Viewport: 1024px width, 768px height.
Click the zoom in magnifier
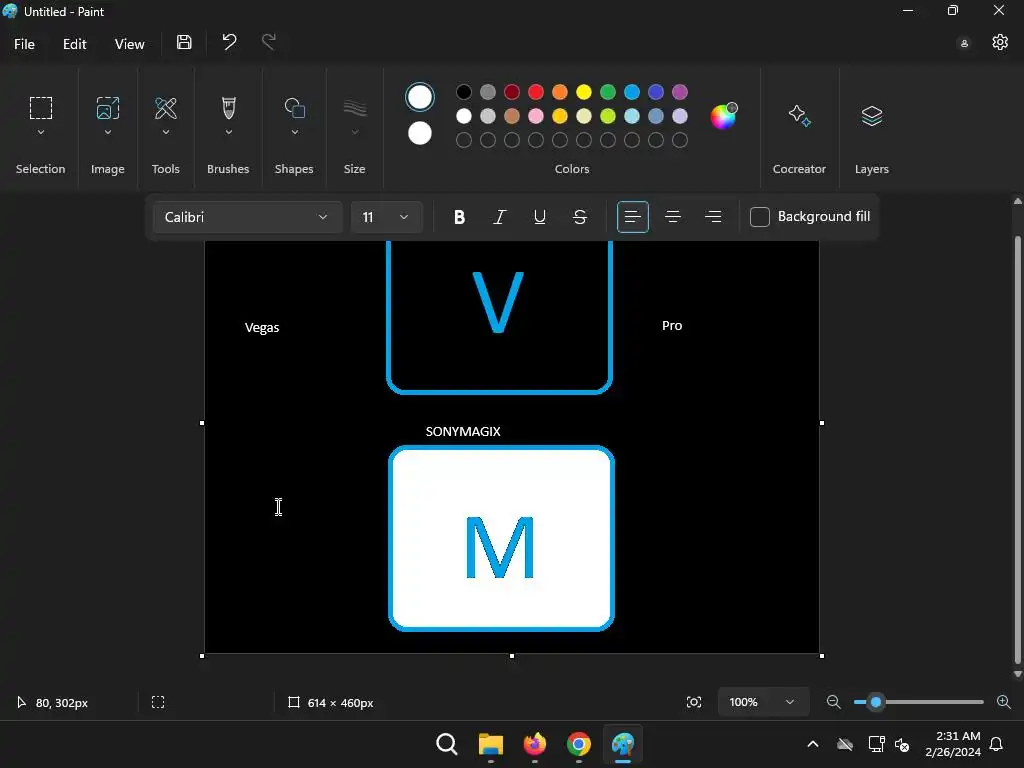pyautogui.click(x=1004, y=702)
